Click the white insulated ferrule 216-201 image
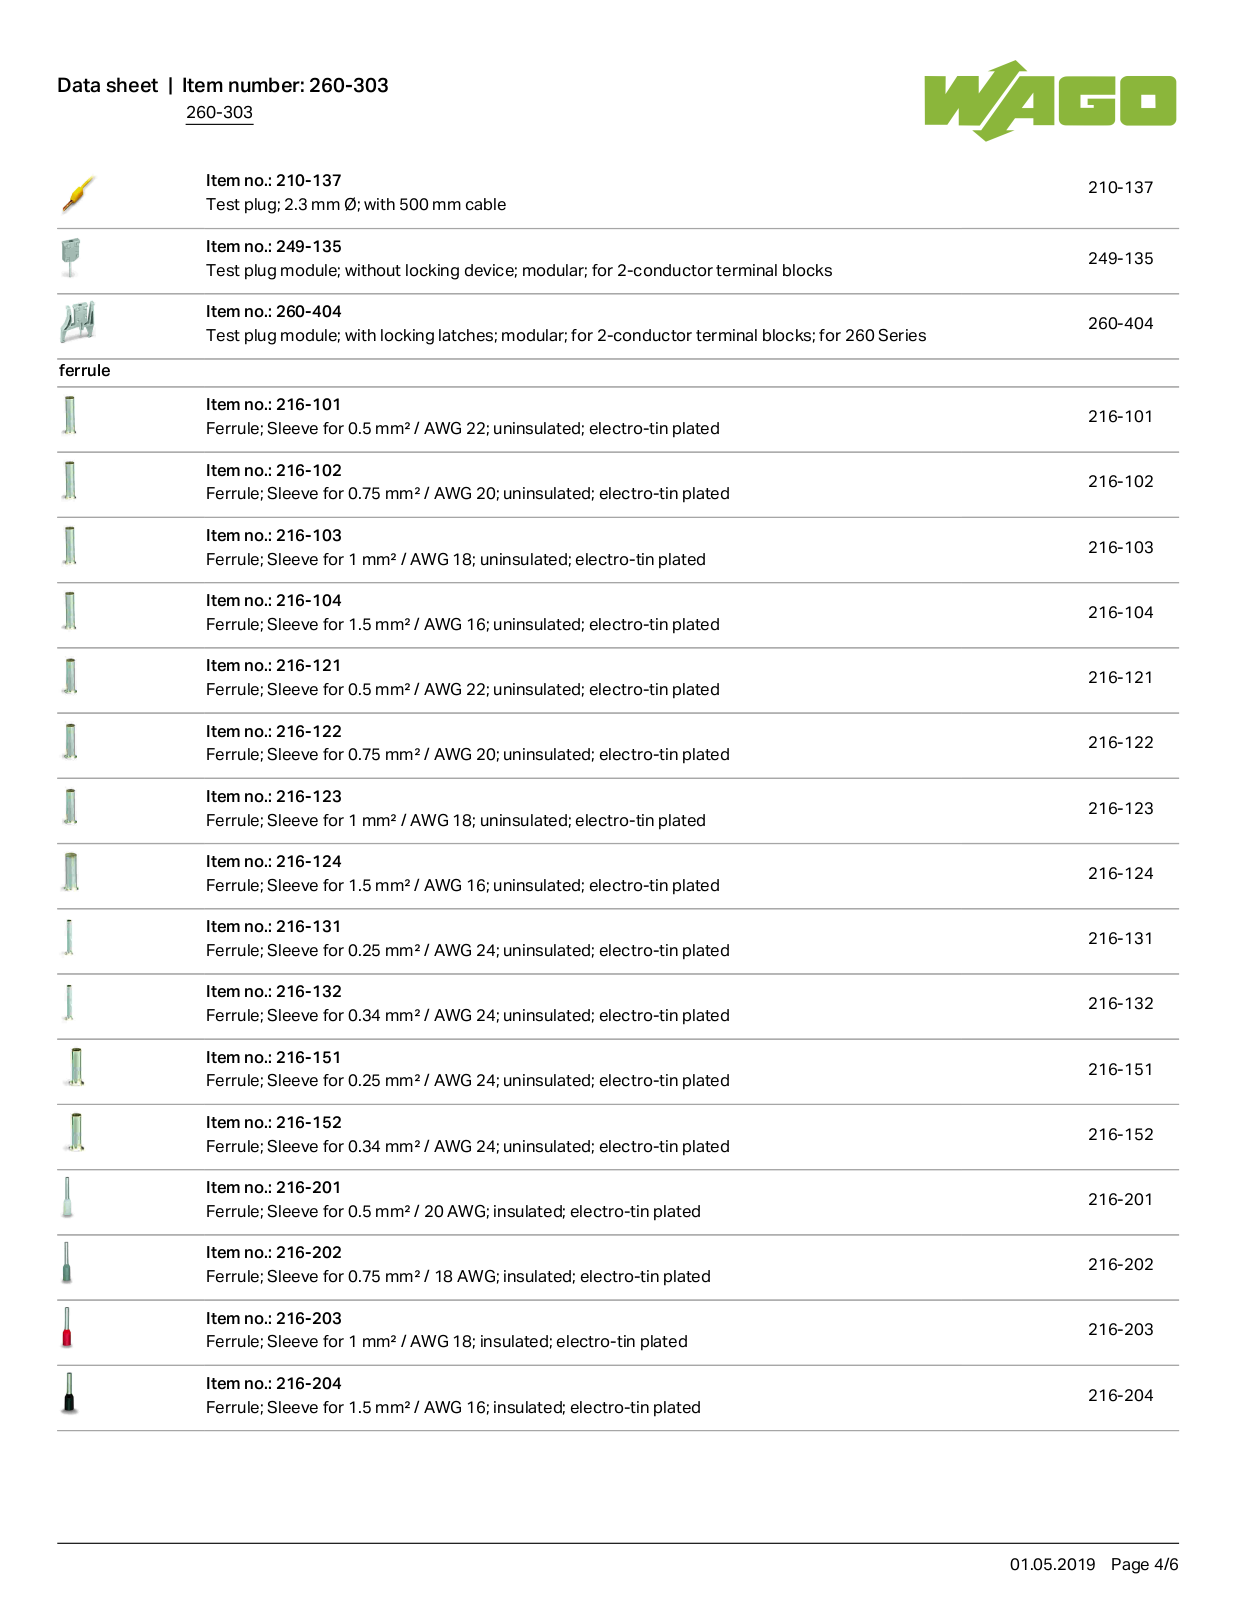 (x=67, y=1198)
